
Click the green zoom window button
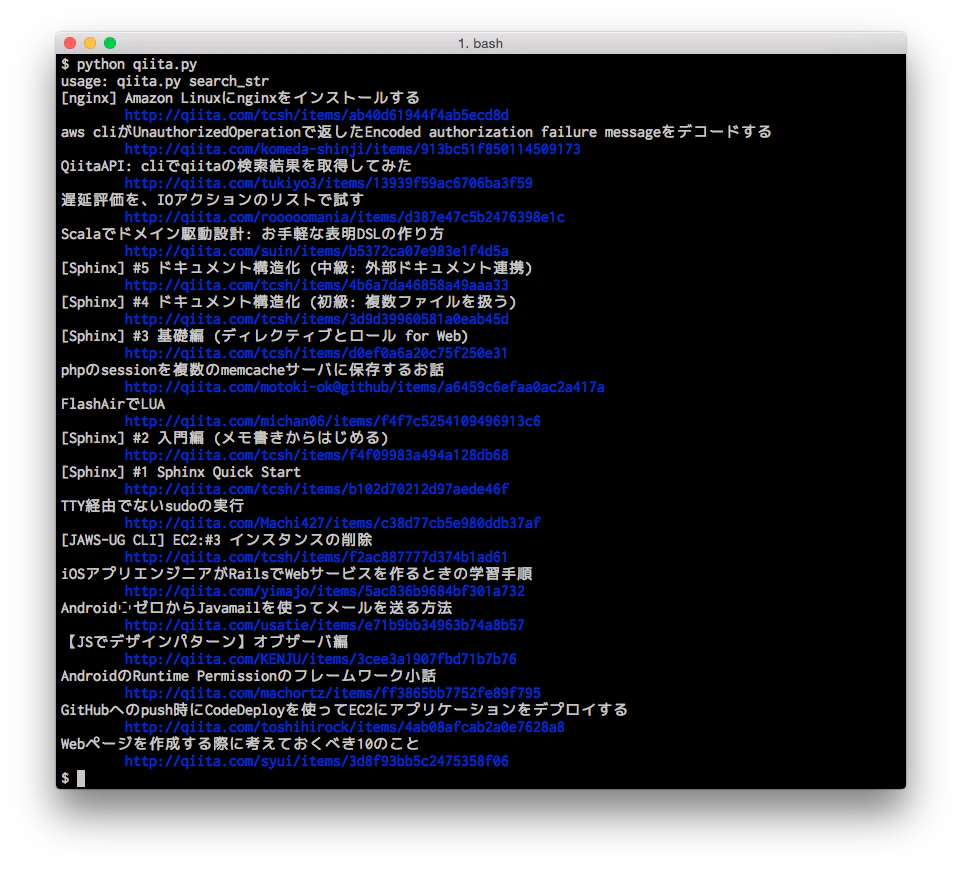110,43
